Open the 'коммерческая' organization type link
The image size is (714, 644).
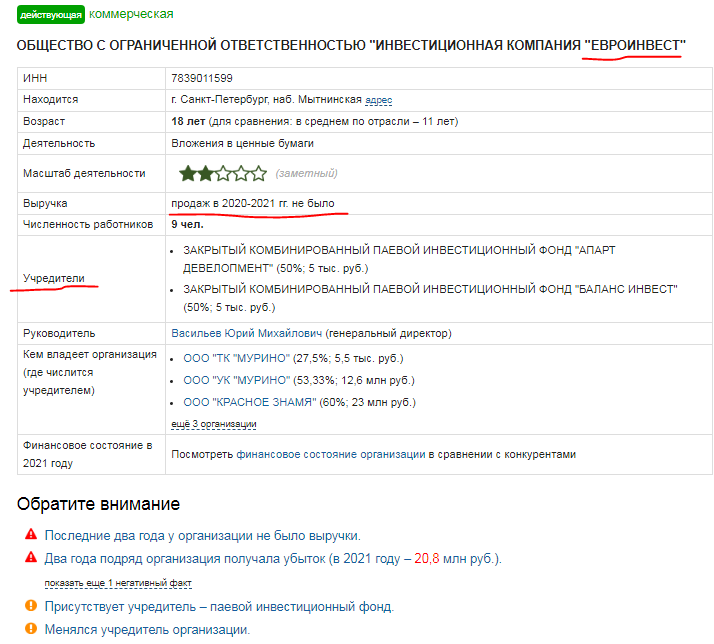[131, 14]
